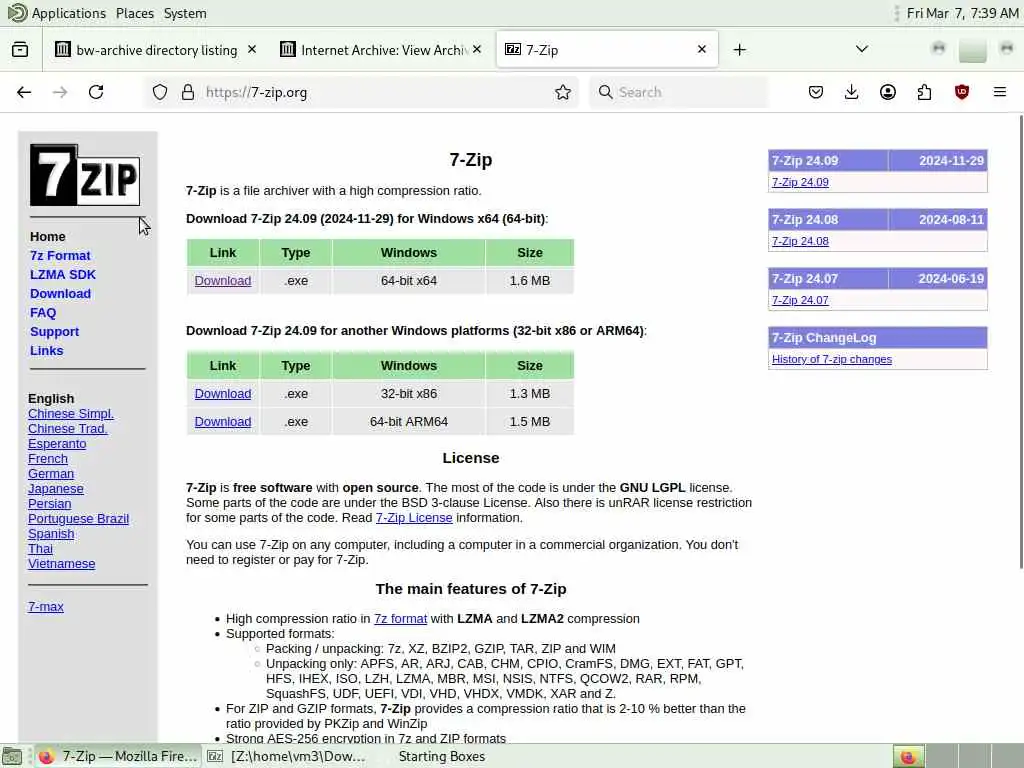The width and height of the screenshot is (1024, 768).
Task: Click the show desktop icon in bottom panel
Action: (12, 756)
